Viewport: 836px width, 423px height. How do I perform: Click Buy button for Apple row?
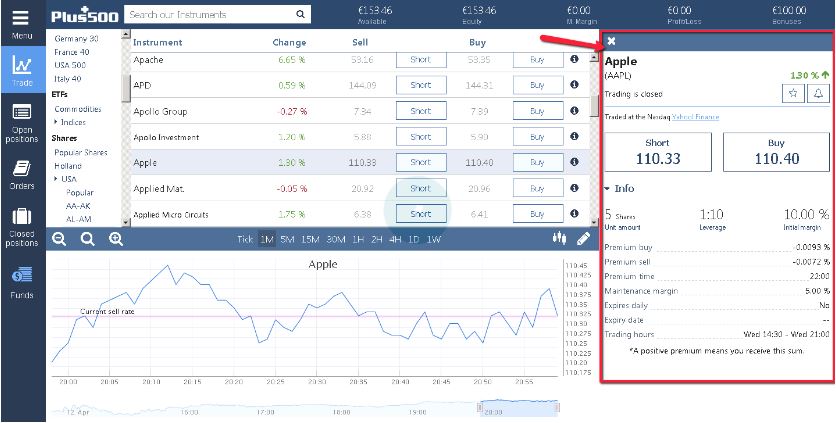pyautogui.click(x=538, y=162)
